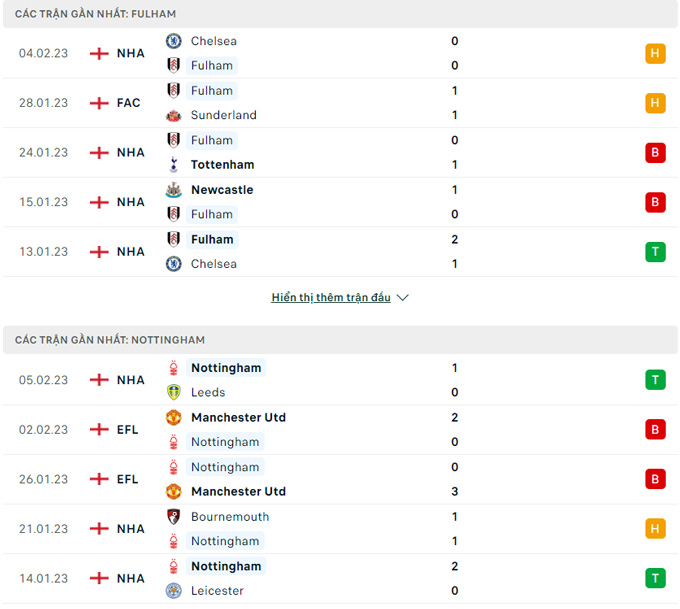Click green T badge for Fulham vs Chelsea
This screenshot has width=680, height=609.
click(655, 252)
